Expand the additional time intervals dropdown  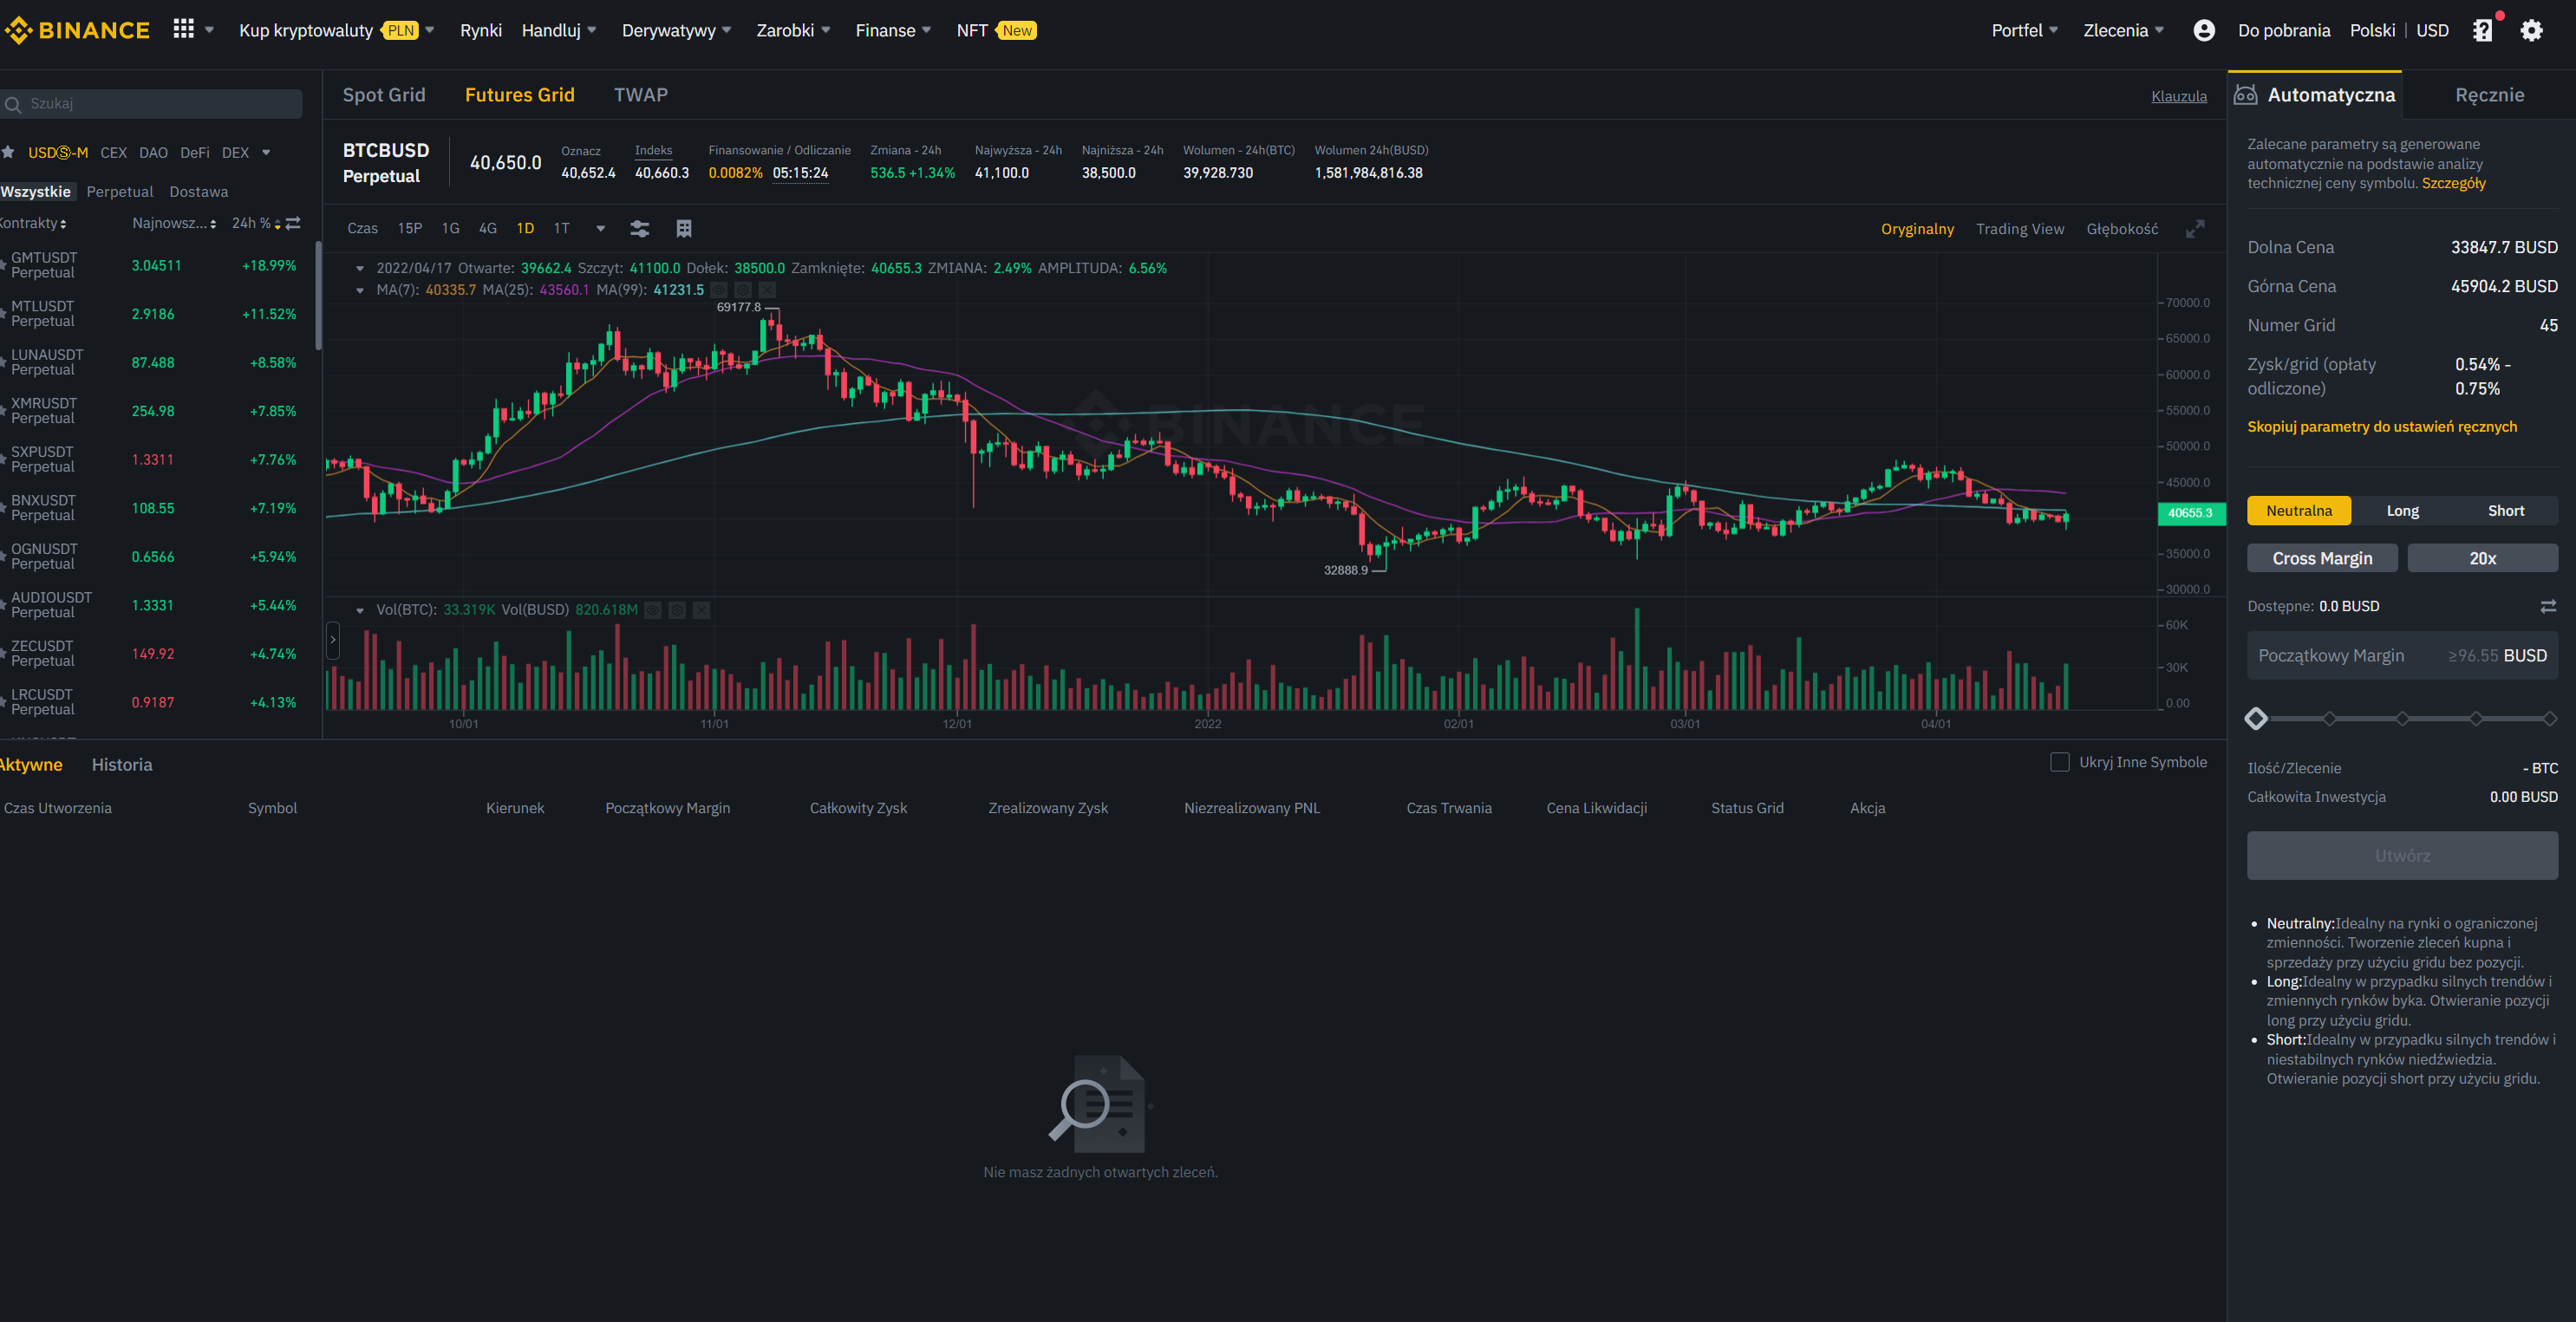(600, 229)
